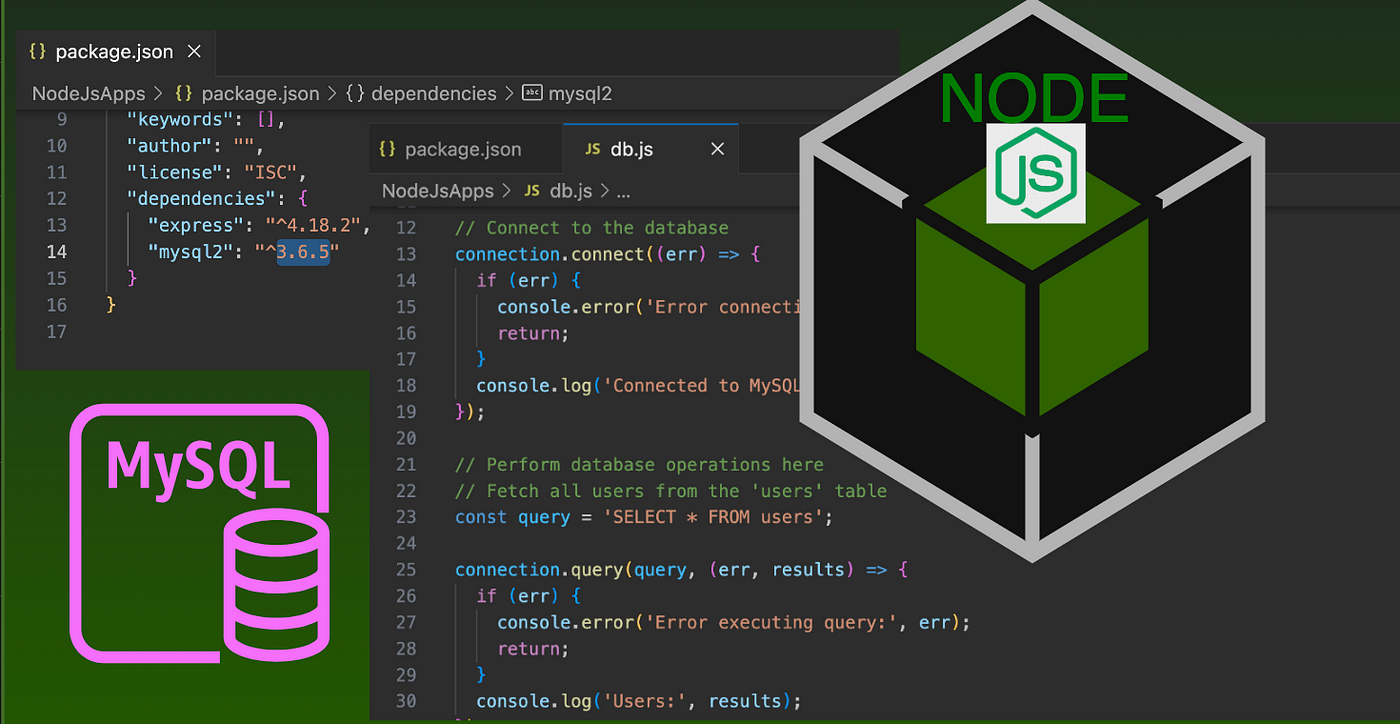Click the JS file icon on db.js tab
Image resolution: width=1400 pixels, height=724 pixels.
coord(592,149)
